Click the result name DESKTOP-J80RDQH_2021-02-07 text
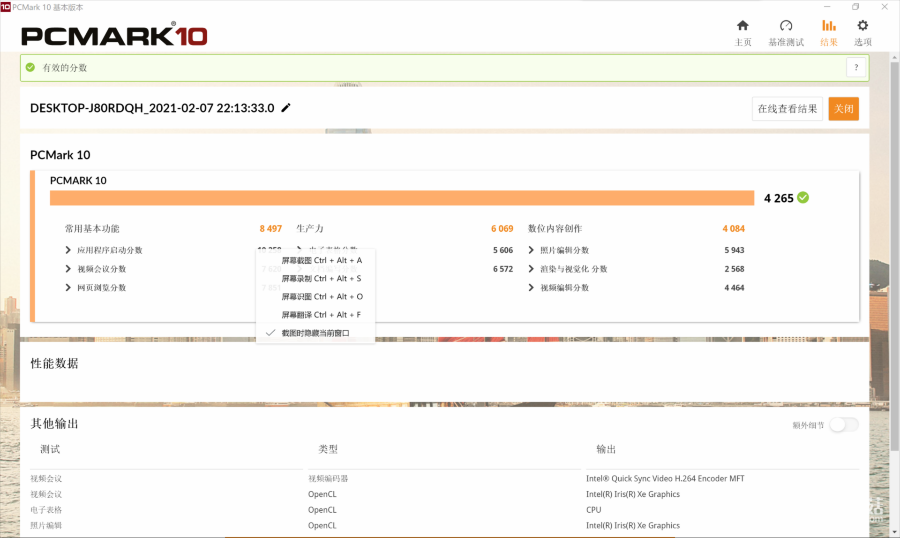Viewport: 900px width, 538px height. coord(152,108)
